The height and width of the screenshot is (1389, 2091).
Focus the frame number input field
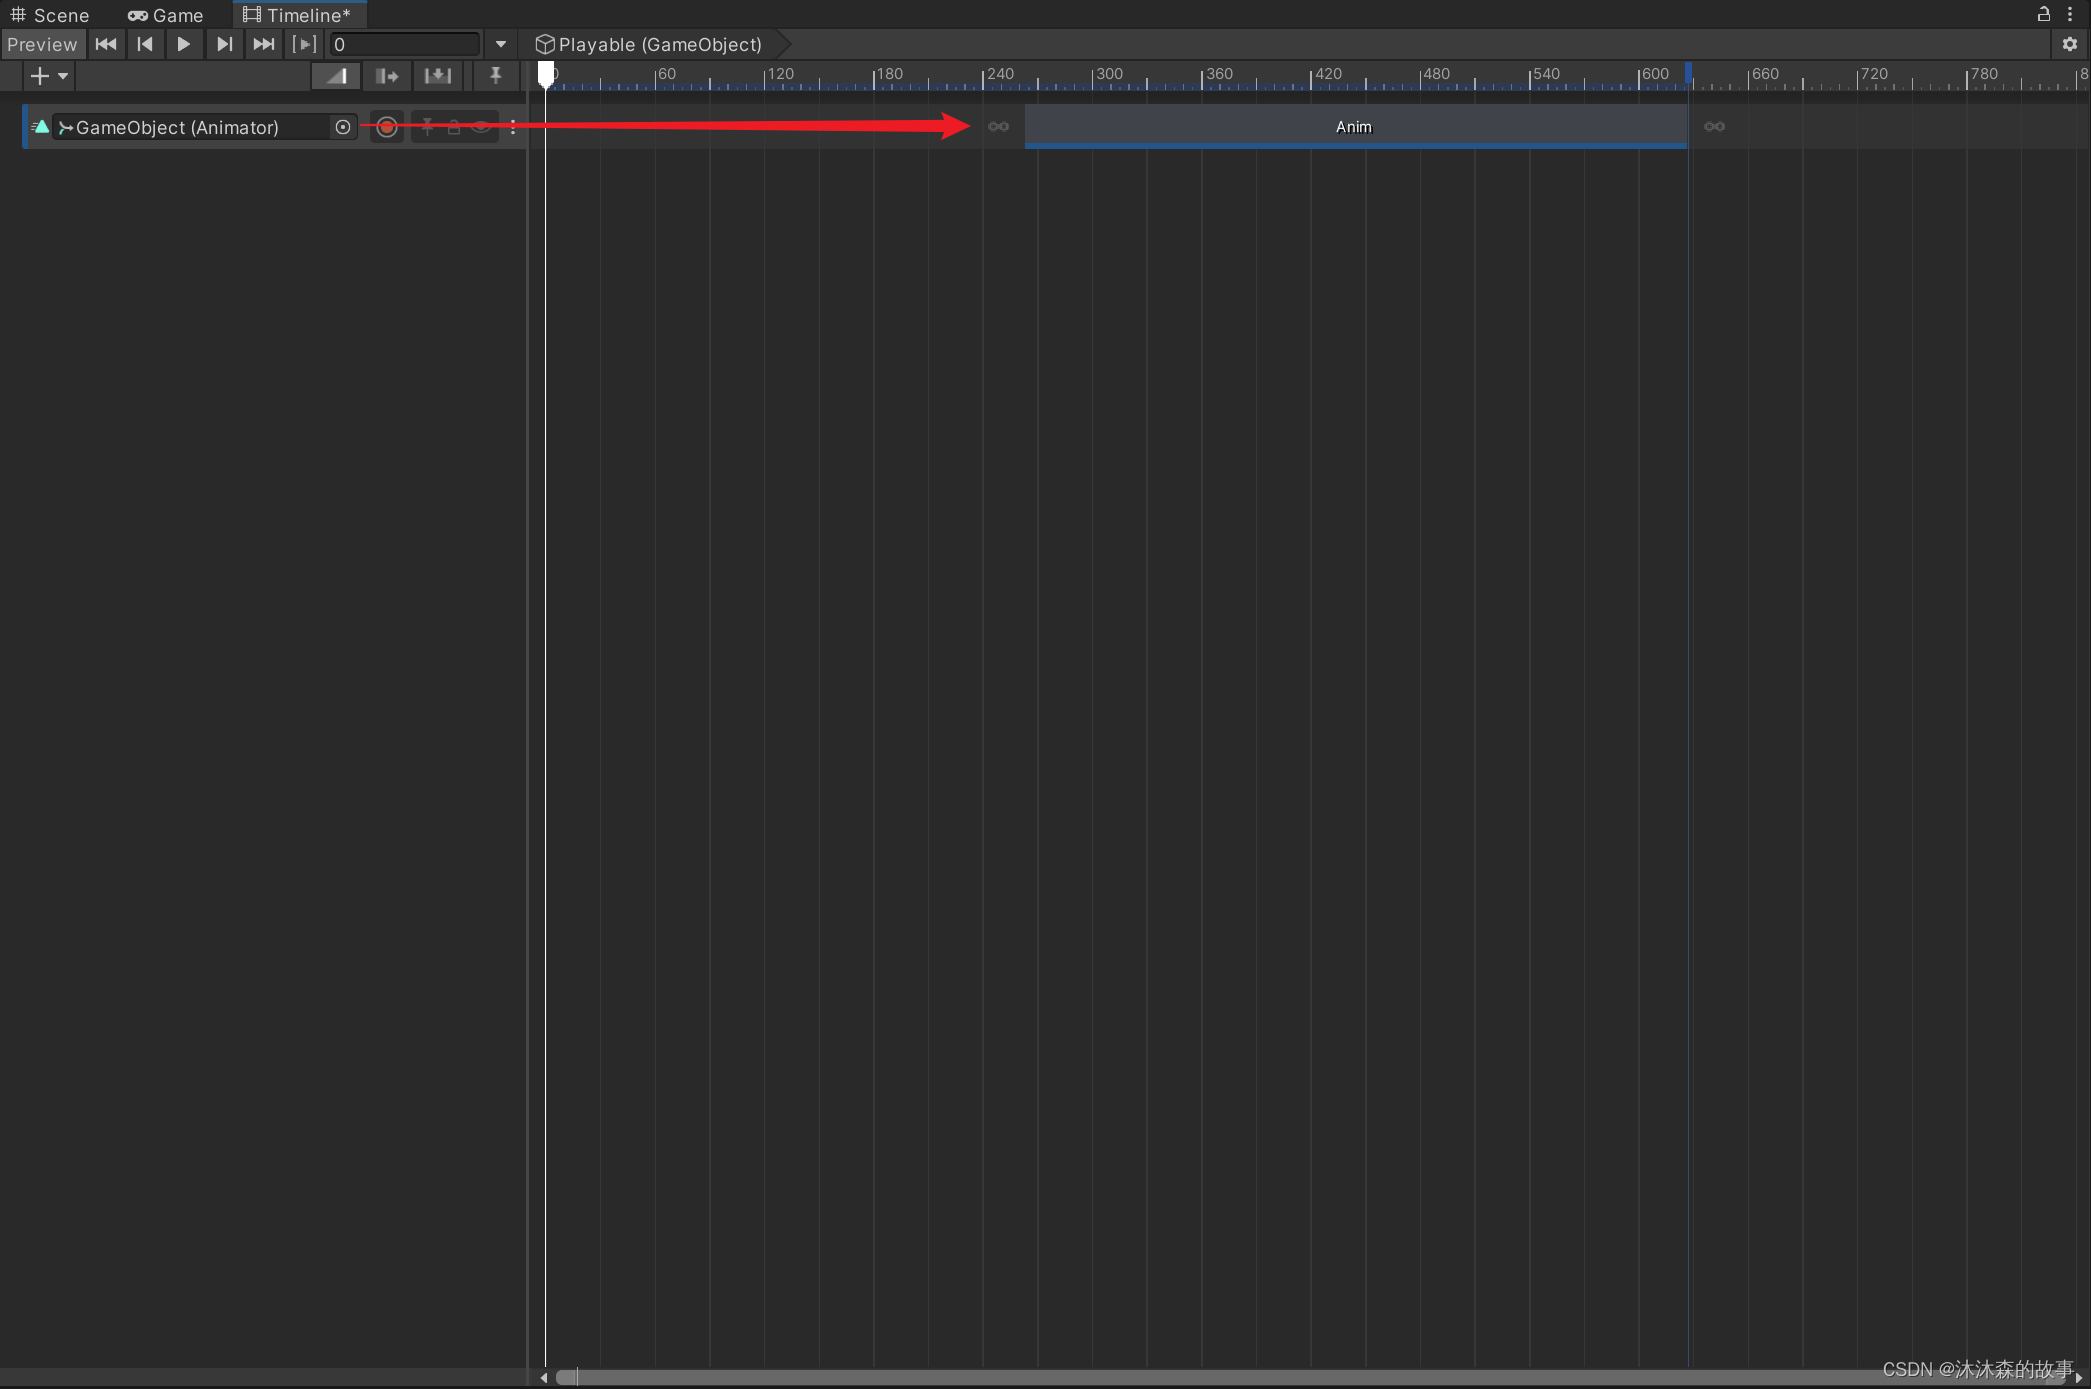[405, 44]
